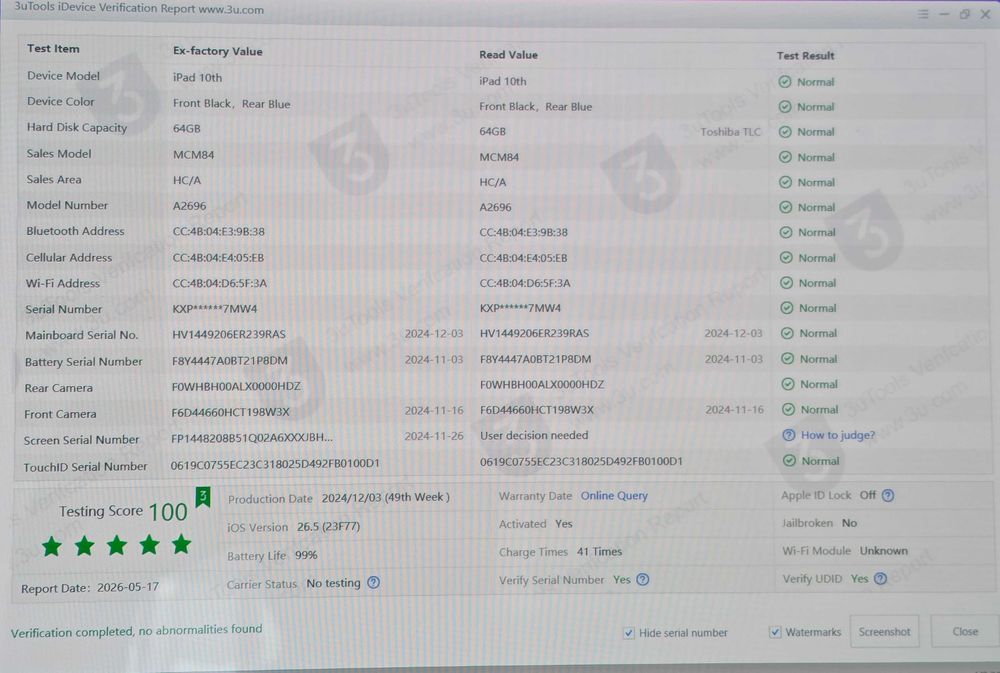
Task: Select ex-factory front camera serial F6D44660HCT198W3X
Action: (x=230, y=412)
